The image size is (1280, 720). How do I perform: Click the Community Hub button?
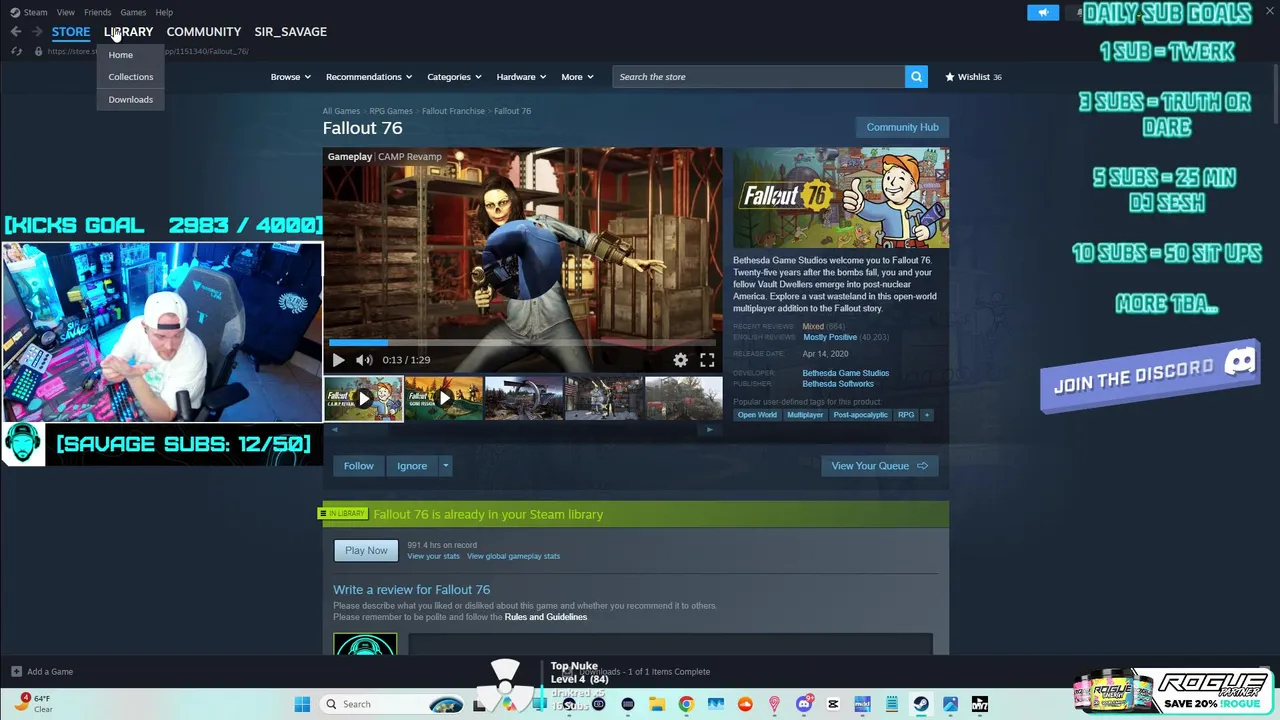point(902,127)
